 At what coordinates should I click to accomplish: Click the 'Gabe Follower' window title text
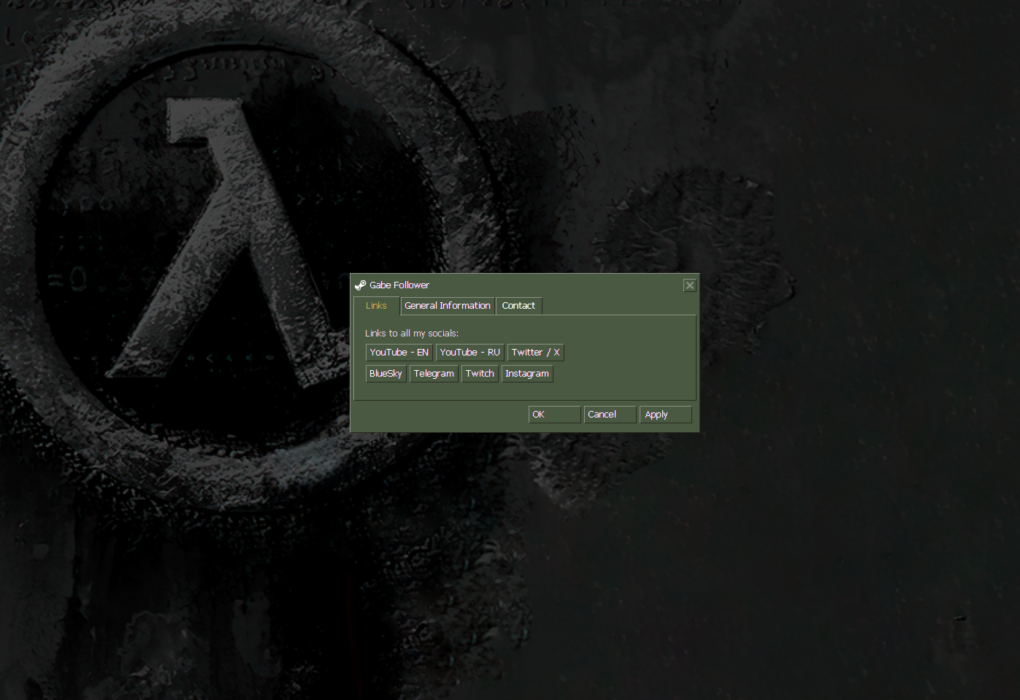point(399,285)
